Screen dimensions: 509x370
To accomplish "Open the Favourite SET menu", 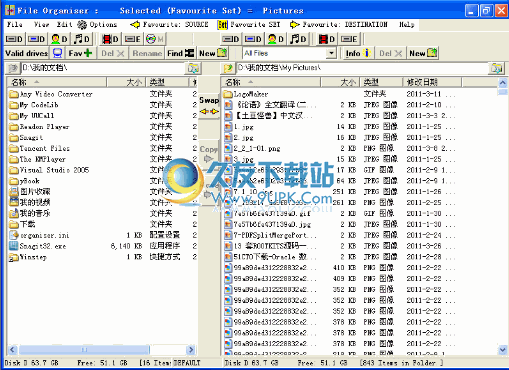I will (249, 24).
